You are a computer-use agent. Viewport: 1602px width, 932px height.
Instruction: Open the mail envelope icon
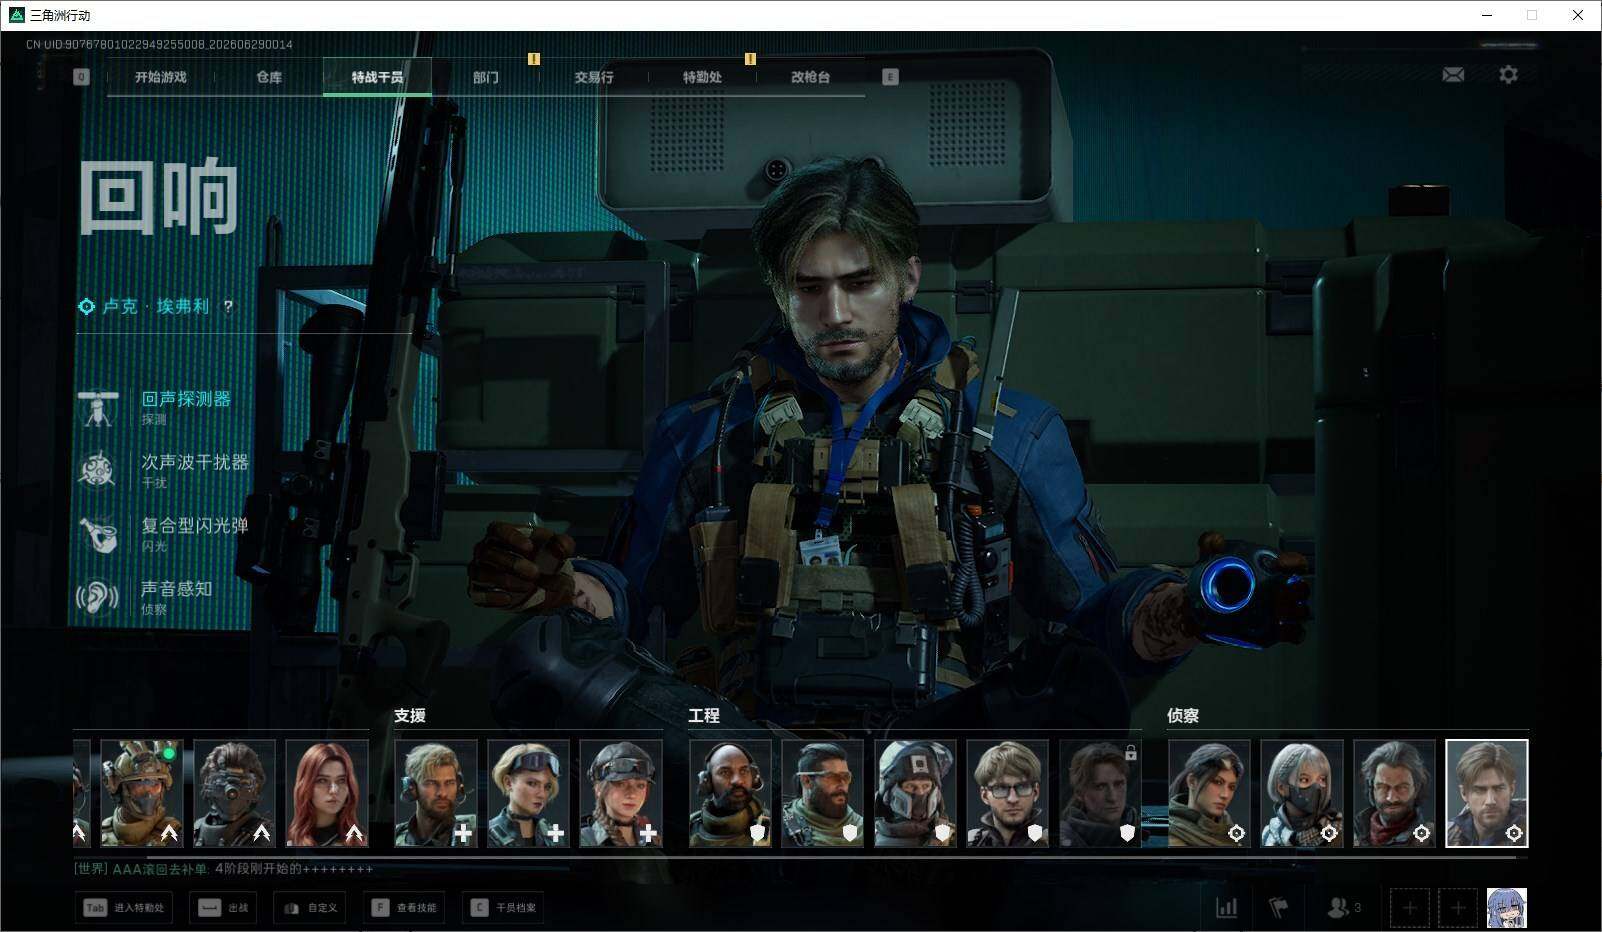coord(1453,74)
